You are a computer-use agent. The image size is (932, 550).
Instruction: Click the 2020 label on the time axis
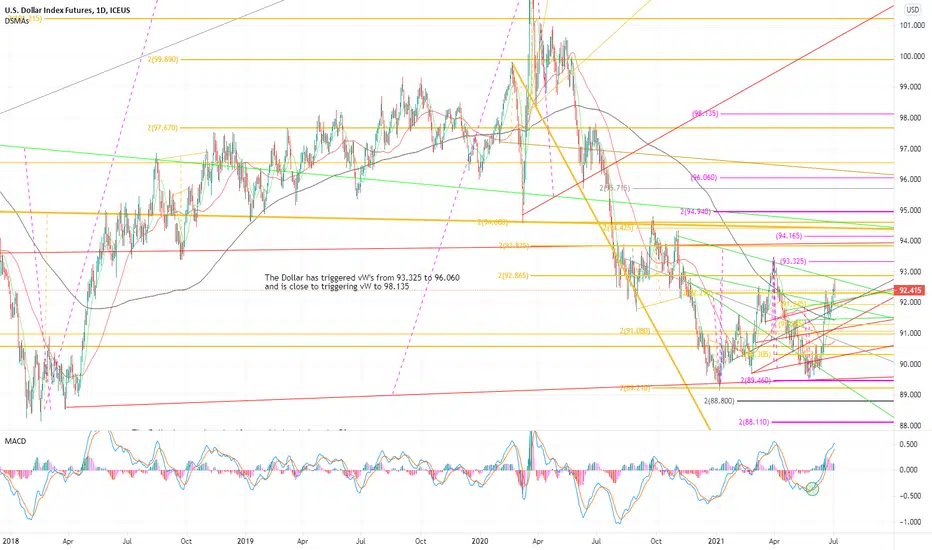click(479, 541)
